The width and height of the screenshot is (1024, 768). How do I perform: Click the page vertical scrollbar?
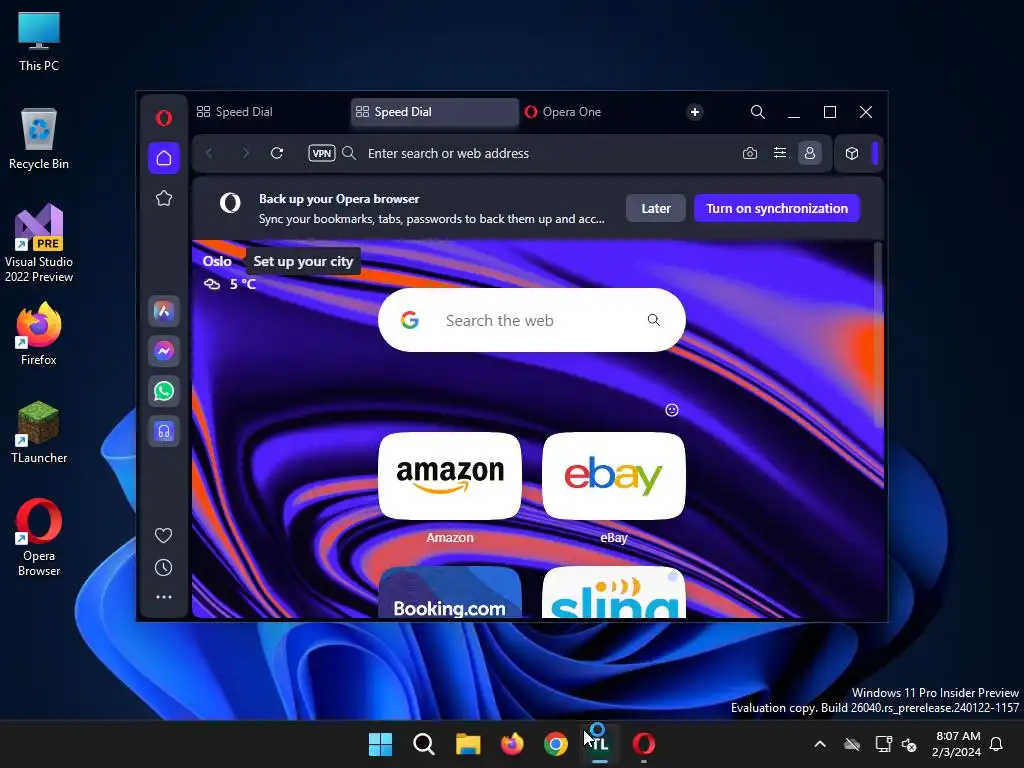[x=878, y=334]
